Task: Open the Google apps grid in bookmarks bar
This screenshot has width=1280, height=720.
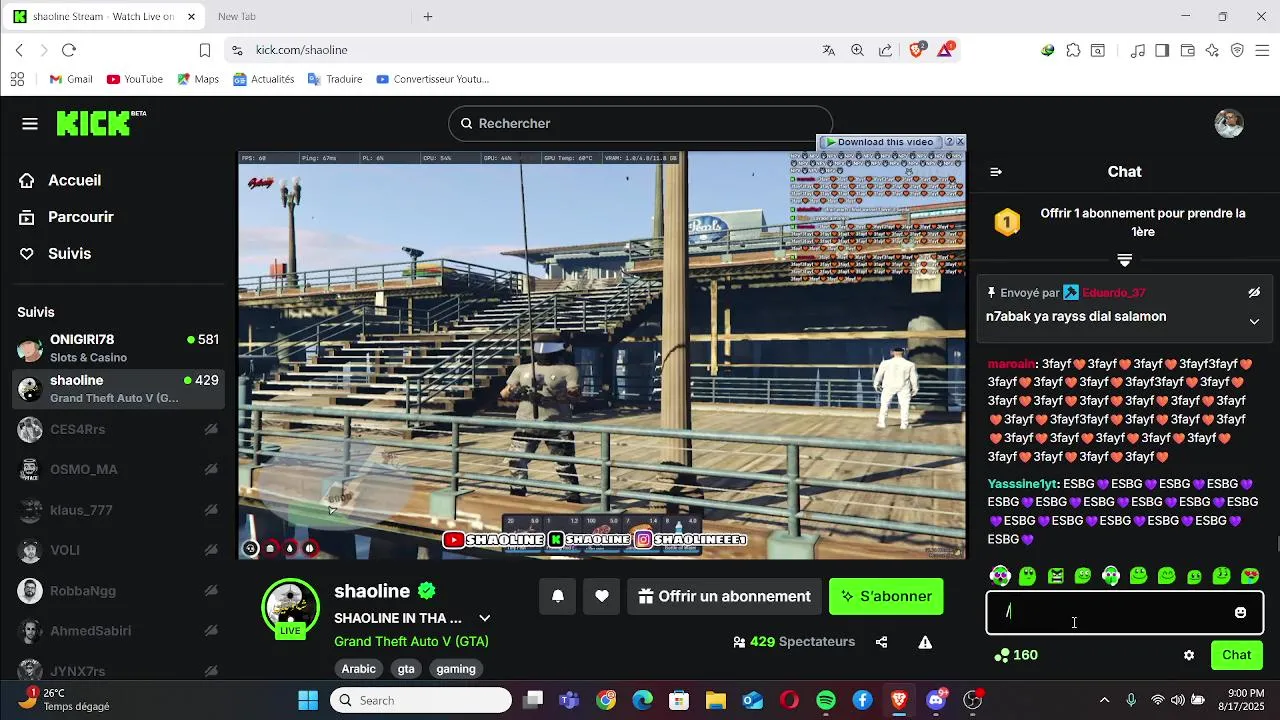Action: 17,79
